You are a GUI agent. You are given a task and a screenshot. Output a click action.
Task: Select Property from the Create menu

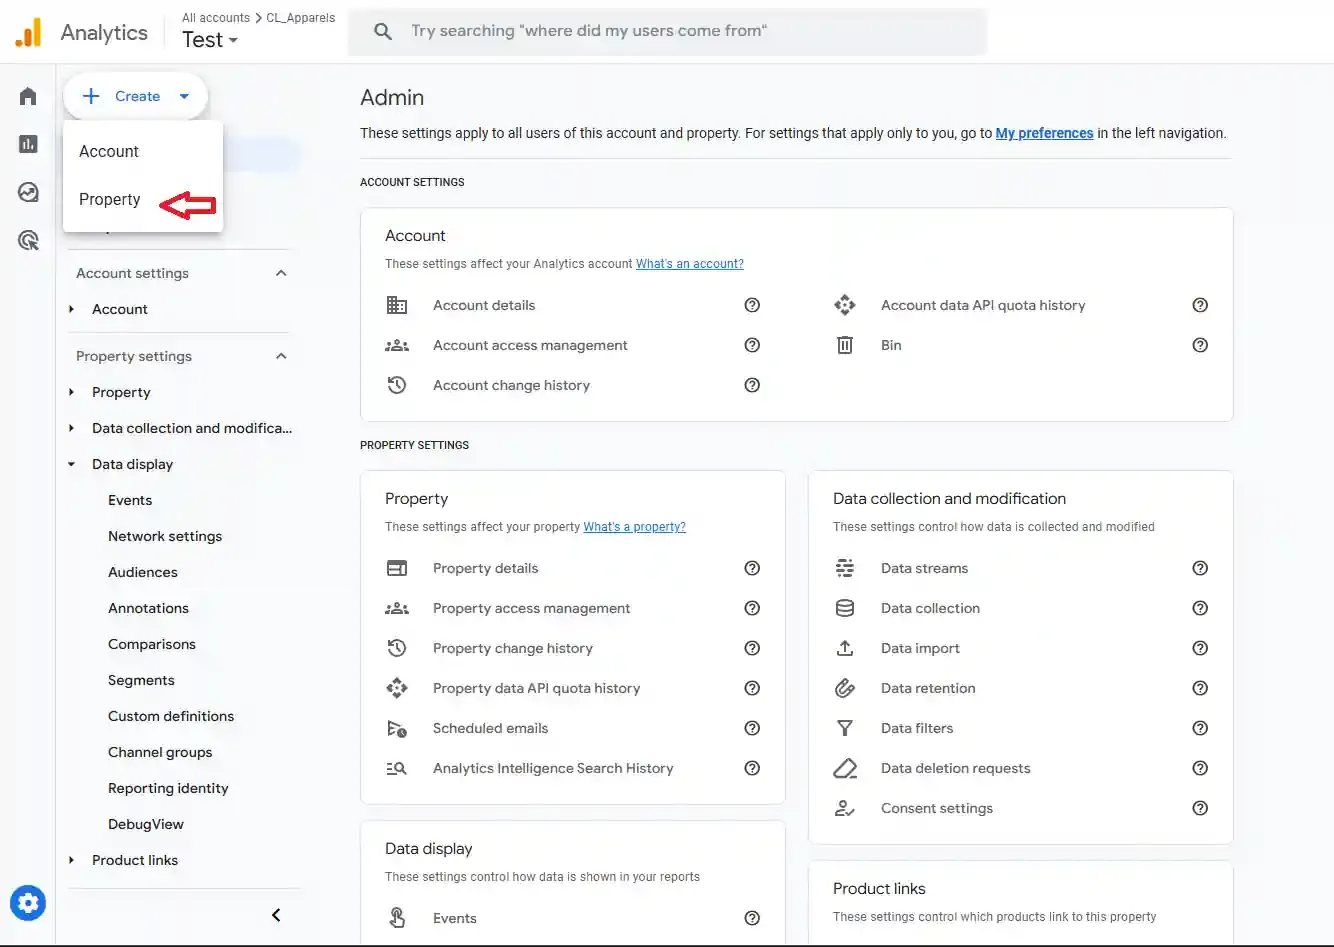pos(143,199)
